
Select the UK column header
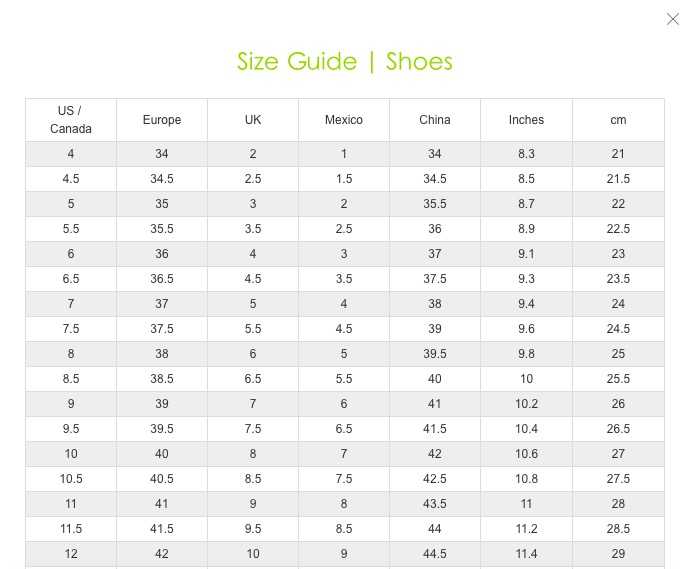[253, 120]
